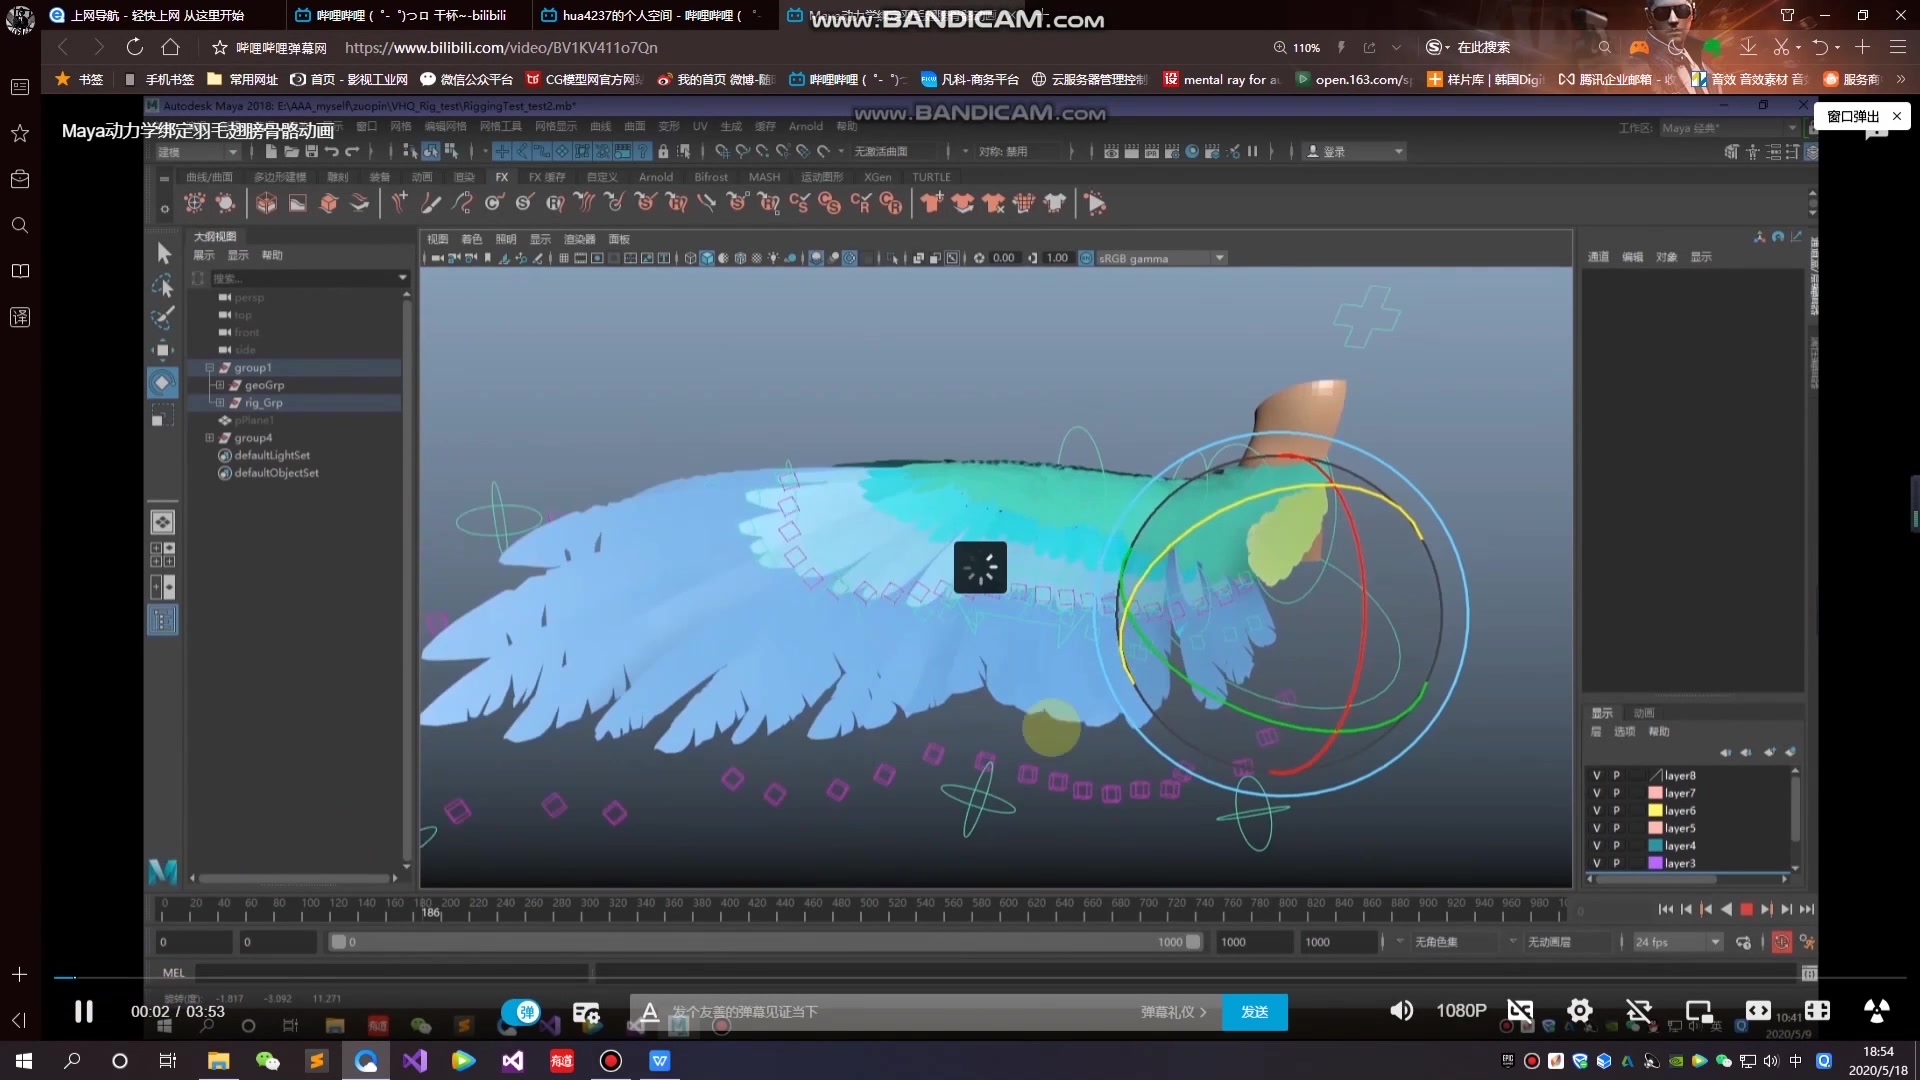
Task: Select the Arnold shelf tab in Maya
Action: pyautogui.click(x=656, y=177)
